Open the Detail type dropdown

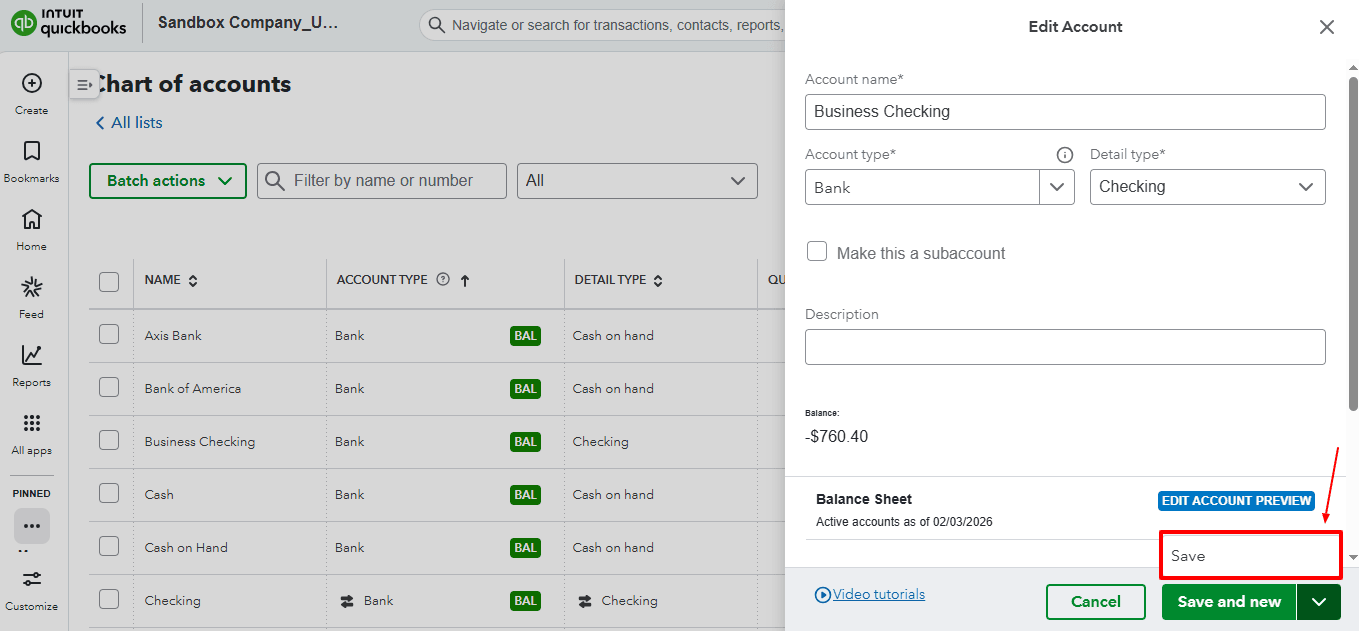tap(1207, 187)
